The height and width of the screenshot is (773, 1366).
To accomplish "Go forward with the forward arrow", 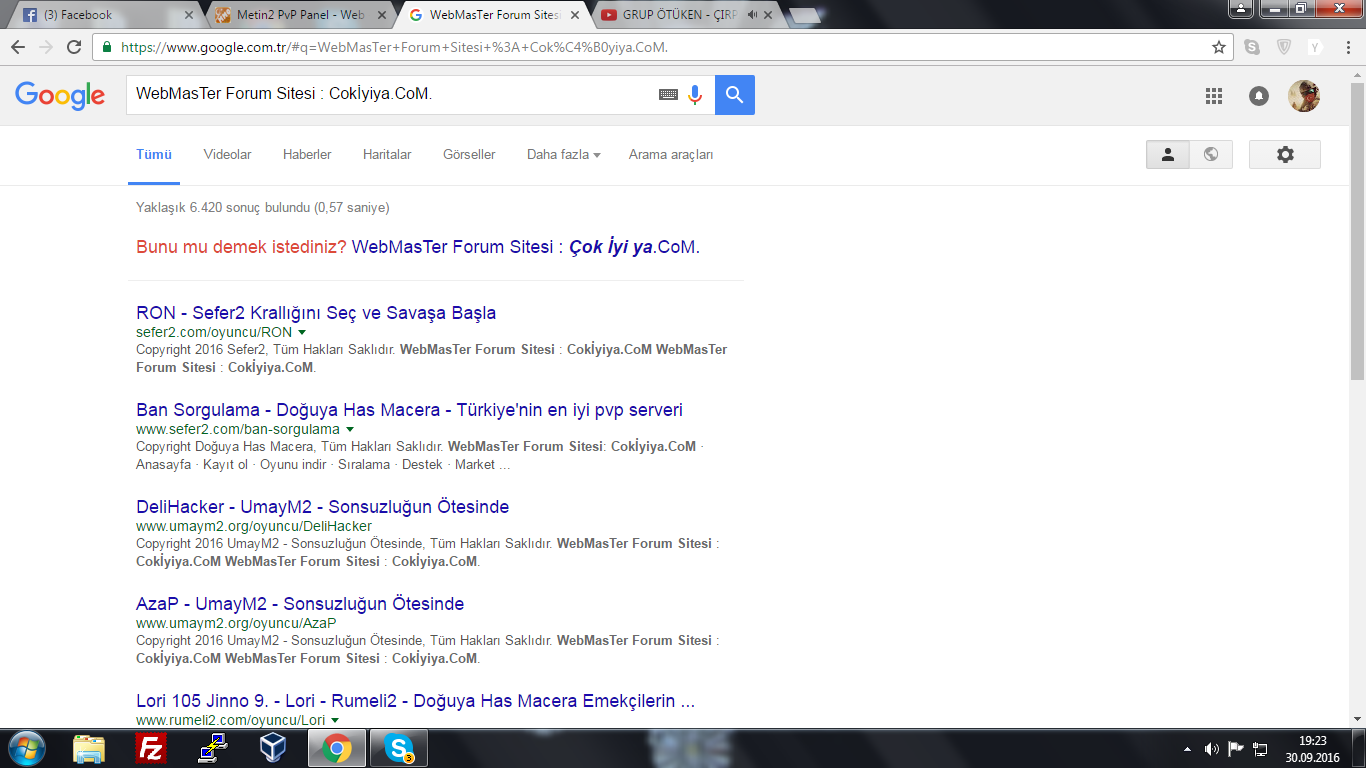I will point(46,47).
